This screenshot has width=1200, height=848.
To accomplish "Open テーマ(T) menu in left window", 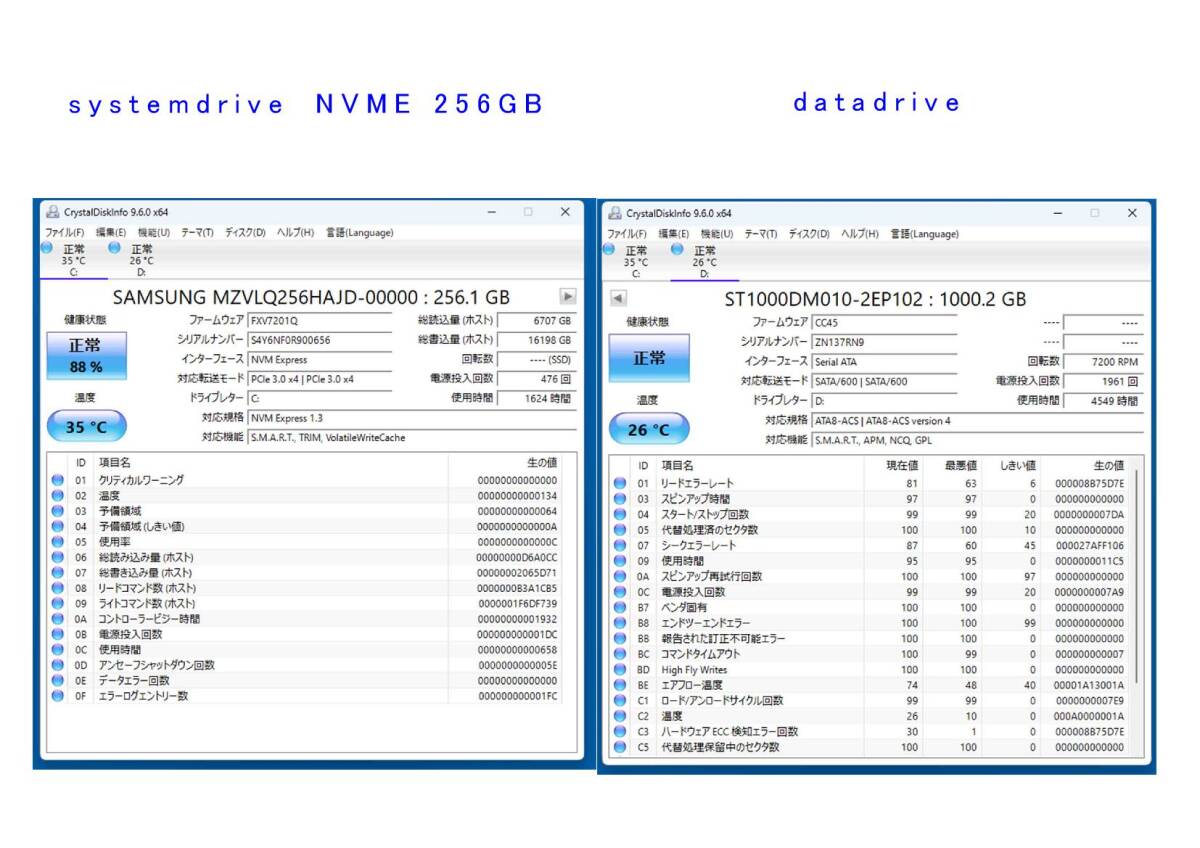I will 197,233.
